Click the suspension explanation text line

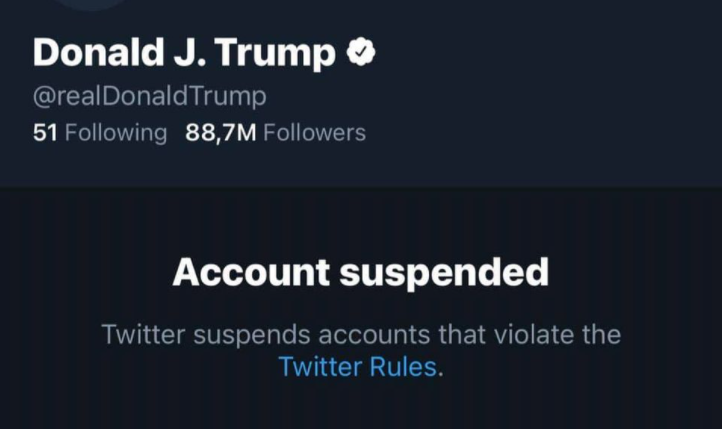[x=361, y=333]
